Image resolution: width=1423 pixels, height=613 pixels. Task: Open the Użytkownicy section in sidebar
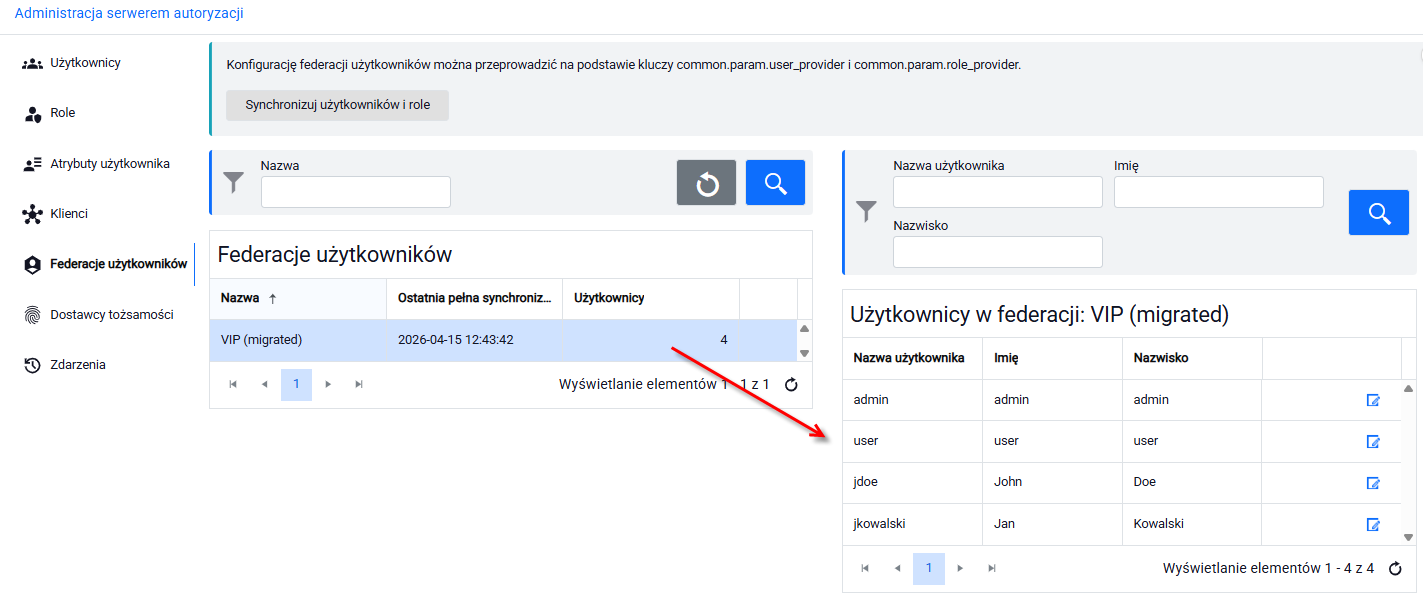click(x=85, y=63)
